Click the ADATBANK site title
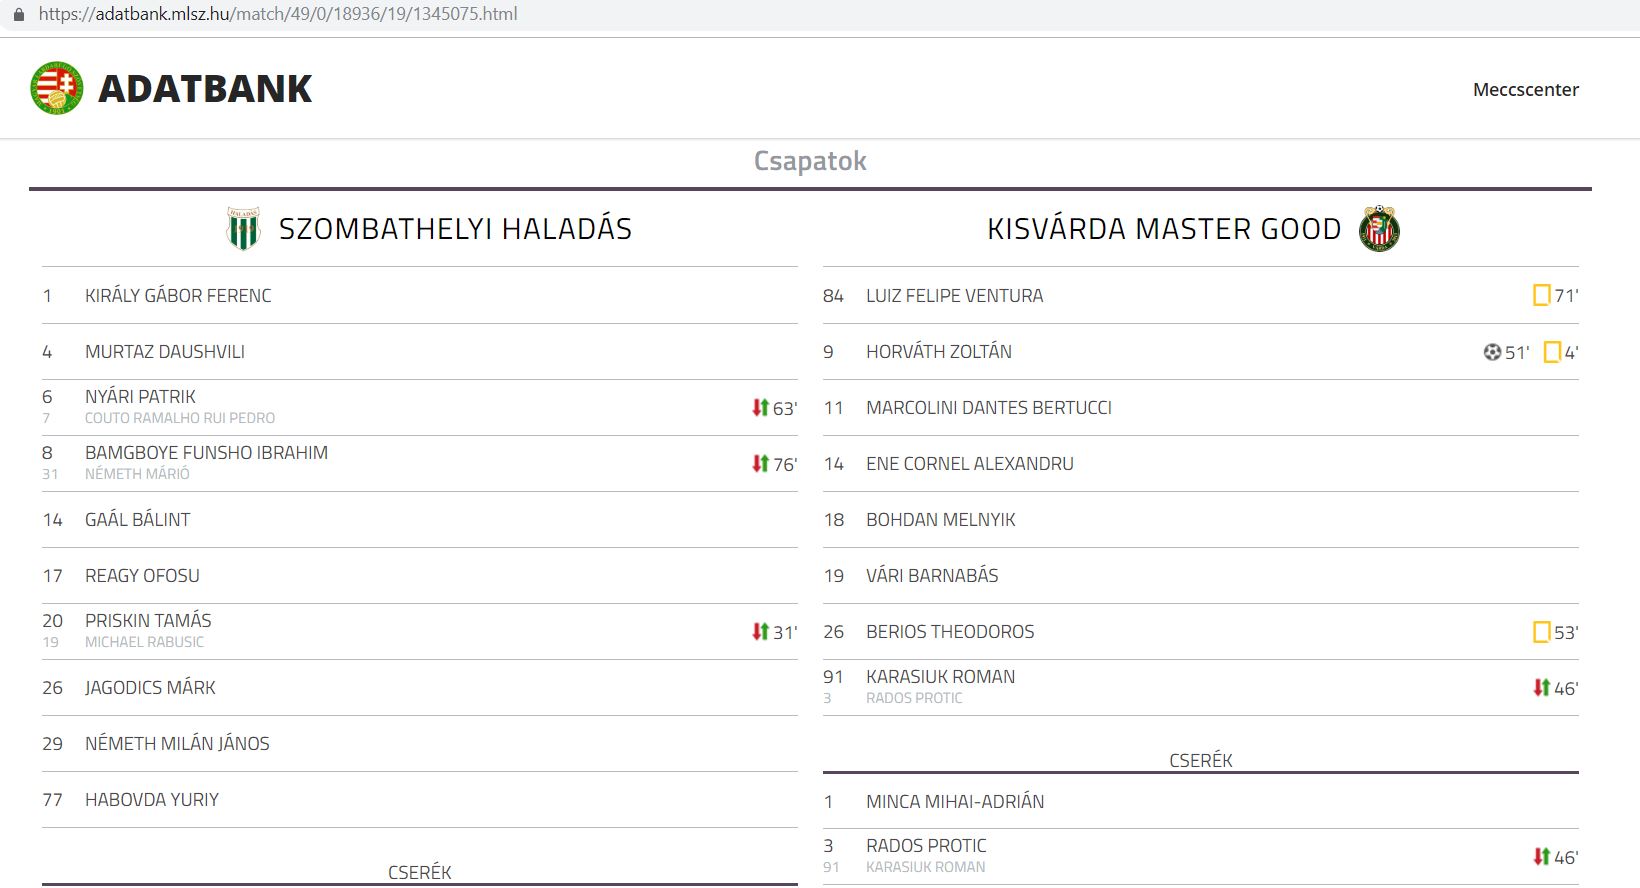This screenshot has width=1640, height=888. [x=205, y=88]
